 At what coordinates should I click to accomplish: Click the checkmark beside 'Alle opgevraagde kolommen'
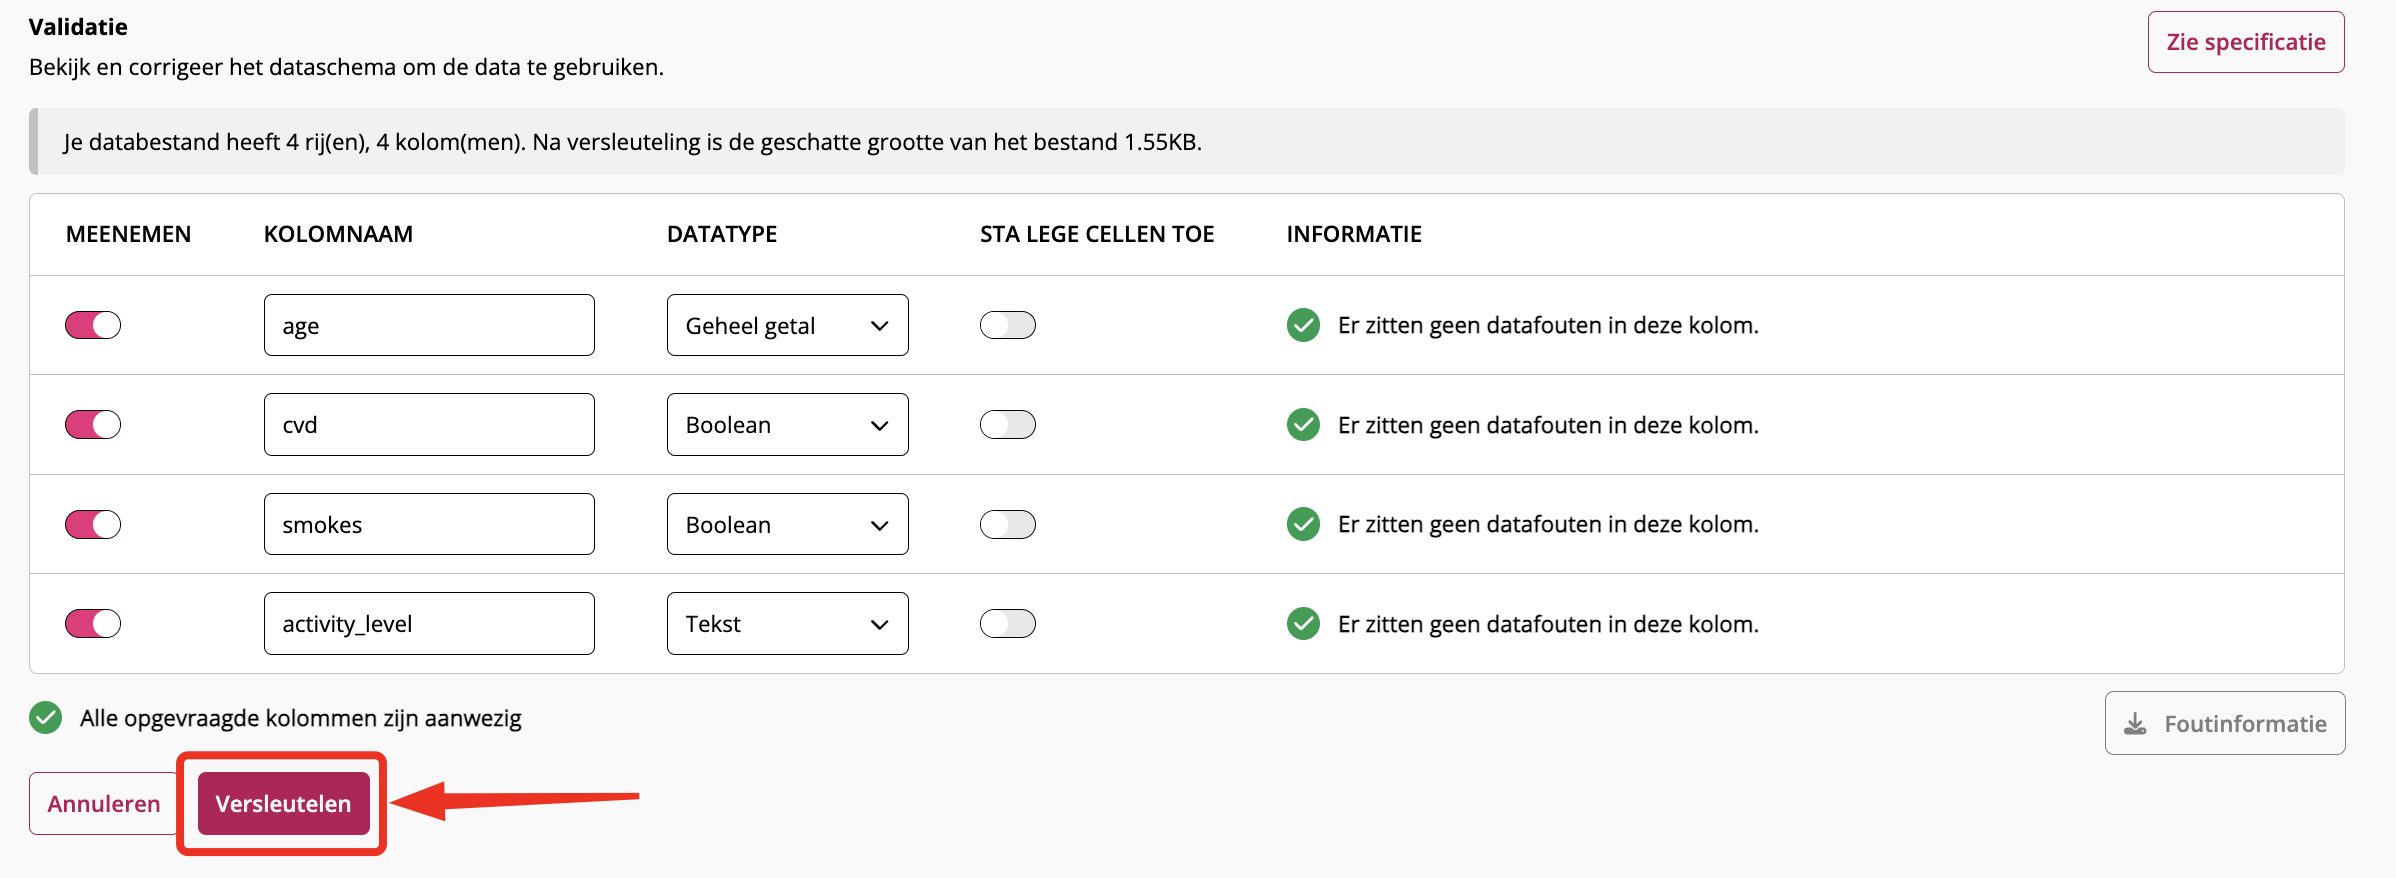click(46, 718)
